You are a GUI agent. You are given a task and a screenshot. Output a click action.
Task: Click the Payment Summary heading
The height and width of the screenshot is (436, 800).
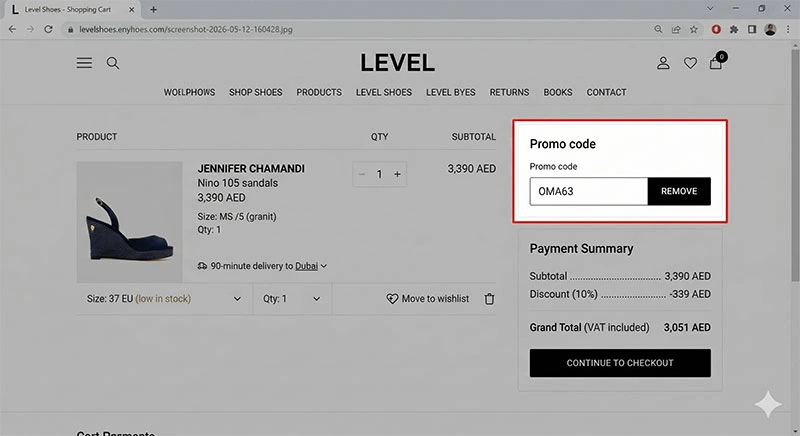(x=581, y=248)
